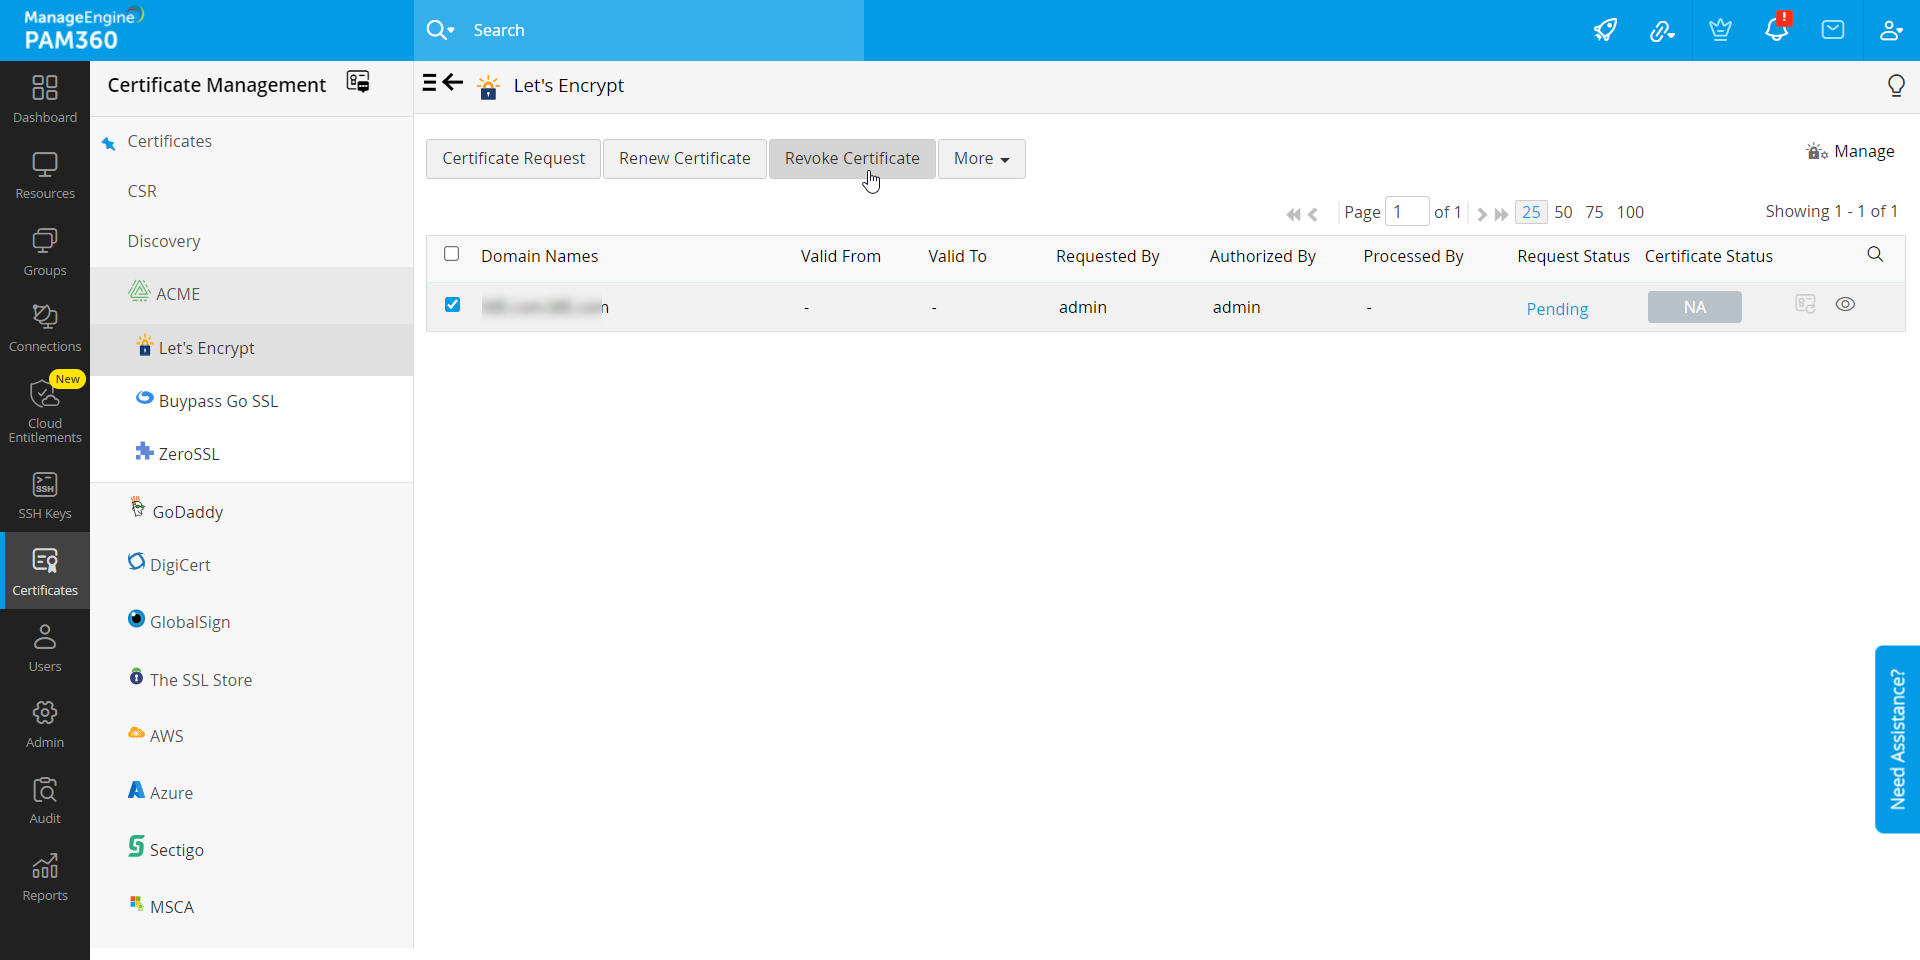1920x960 pixels.
Task: Open the search options dropdown arrow
Action: point(440,30)
